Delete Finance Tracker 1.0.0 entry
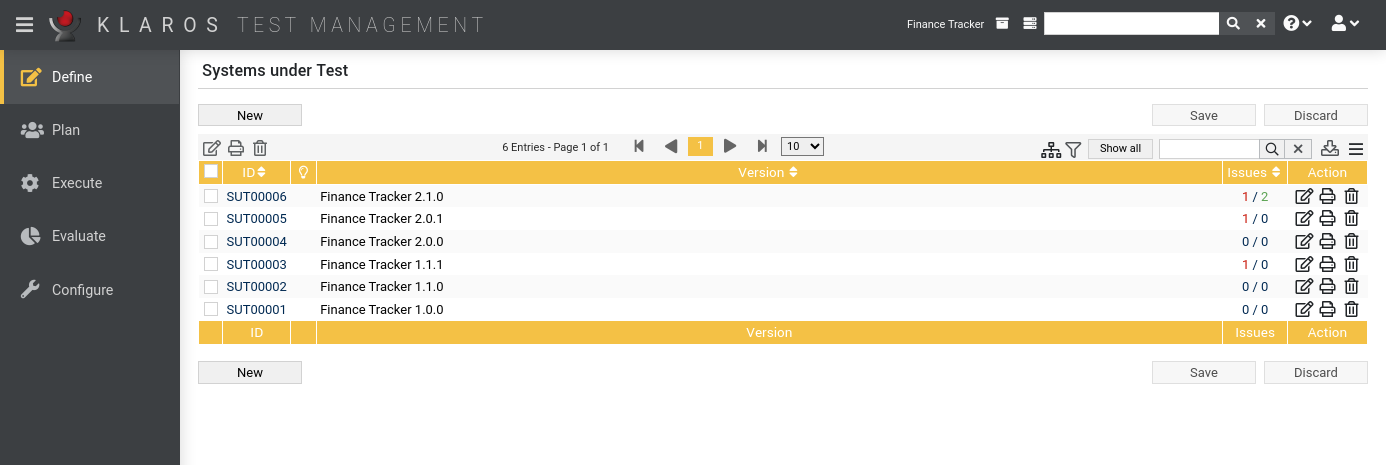This screenshot has width=1386, height=465. pyautogui.click(x=1351, y=309)
